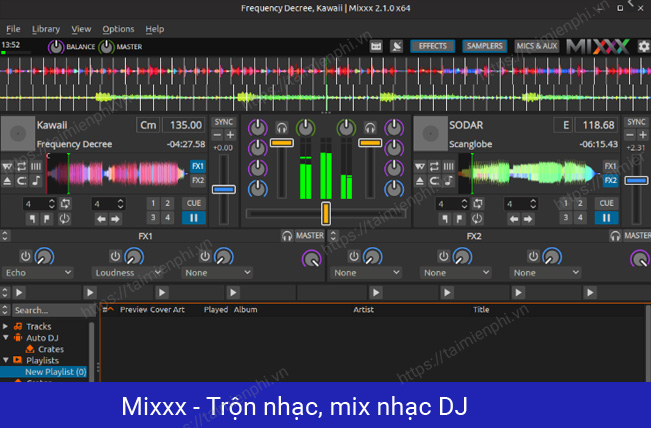Viewport: 651px width, 428px height.
Task: Toggle the EFFECTS section button
Action: [x=433, y=46]
